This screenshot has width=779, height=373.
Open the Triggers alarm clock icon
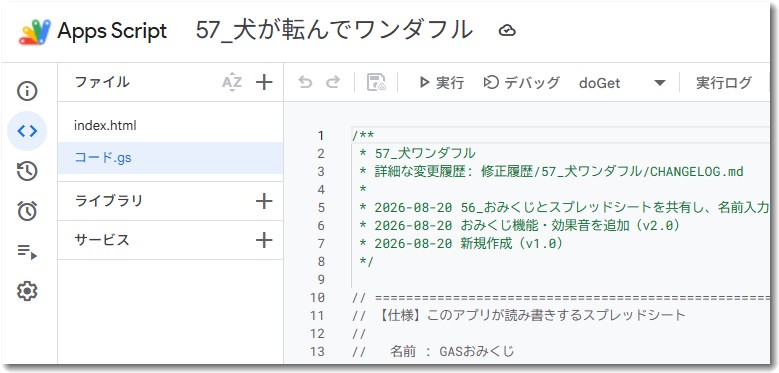[27, 211]
